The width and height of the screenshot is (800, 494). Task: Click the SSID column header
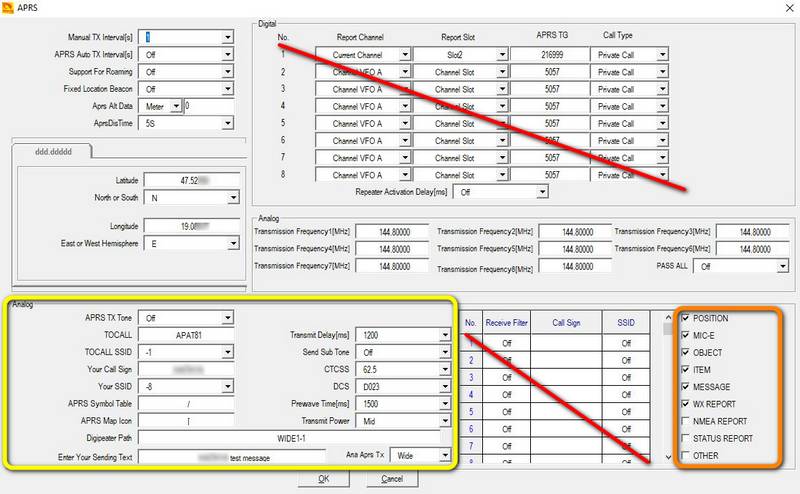point(626,323)
